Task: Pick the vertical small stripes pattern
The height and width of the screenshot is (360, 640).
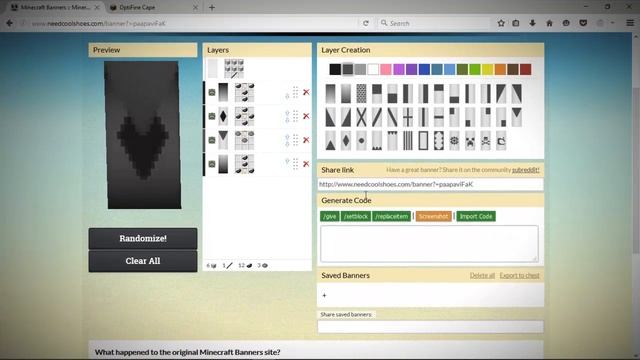Action: (408, 141)
